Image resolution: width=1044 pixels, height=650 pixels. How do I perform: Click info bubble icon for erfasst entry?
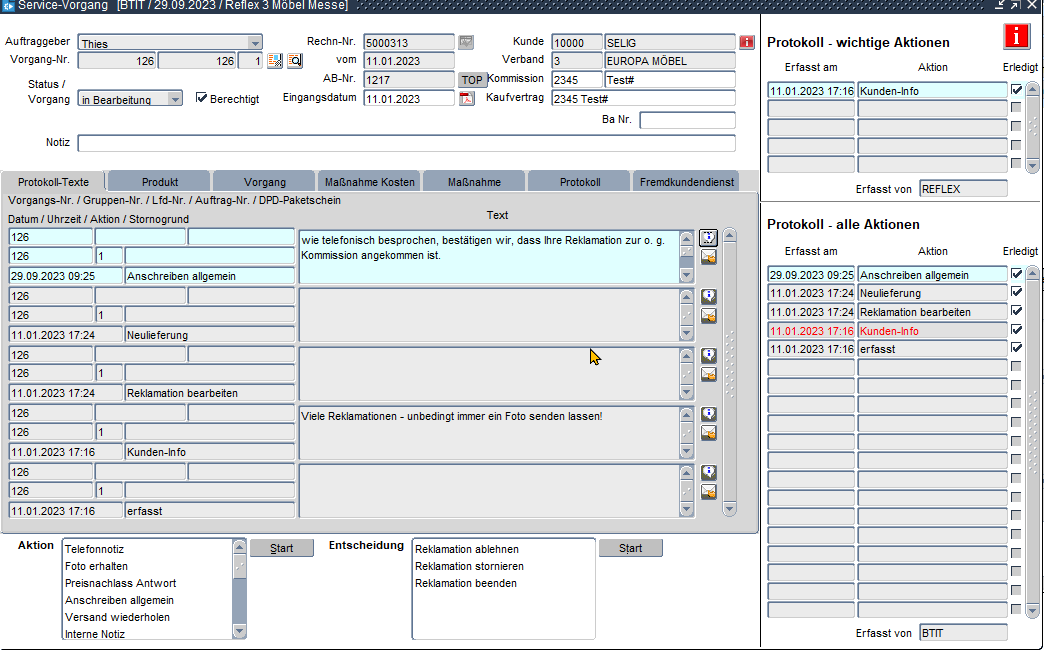tap(708, 472)
